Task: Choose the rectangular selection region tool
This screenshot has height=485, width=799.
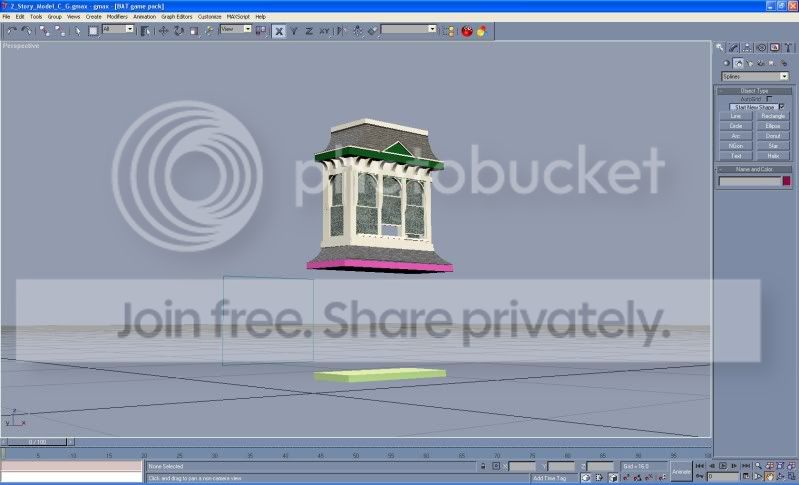Action: point(93,31)
